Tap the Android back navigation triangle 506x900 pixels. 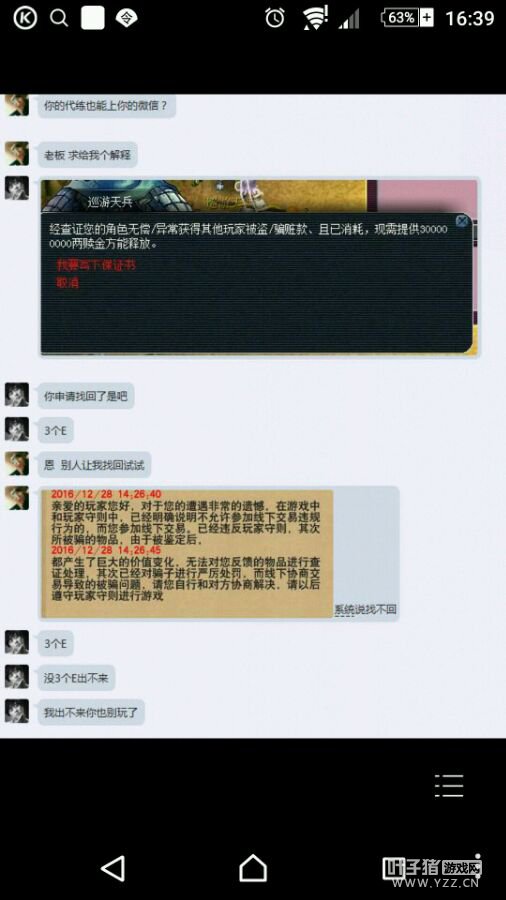tap(114, 868)
